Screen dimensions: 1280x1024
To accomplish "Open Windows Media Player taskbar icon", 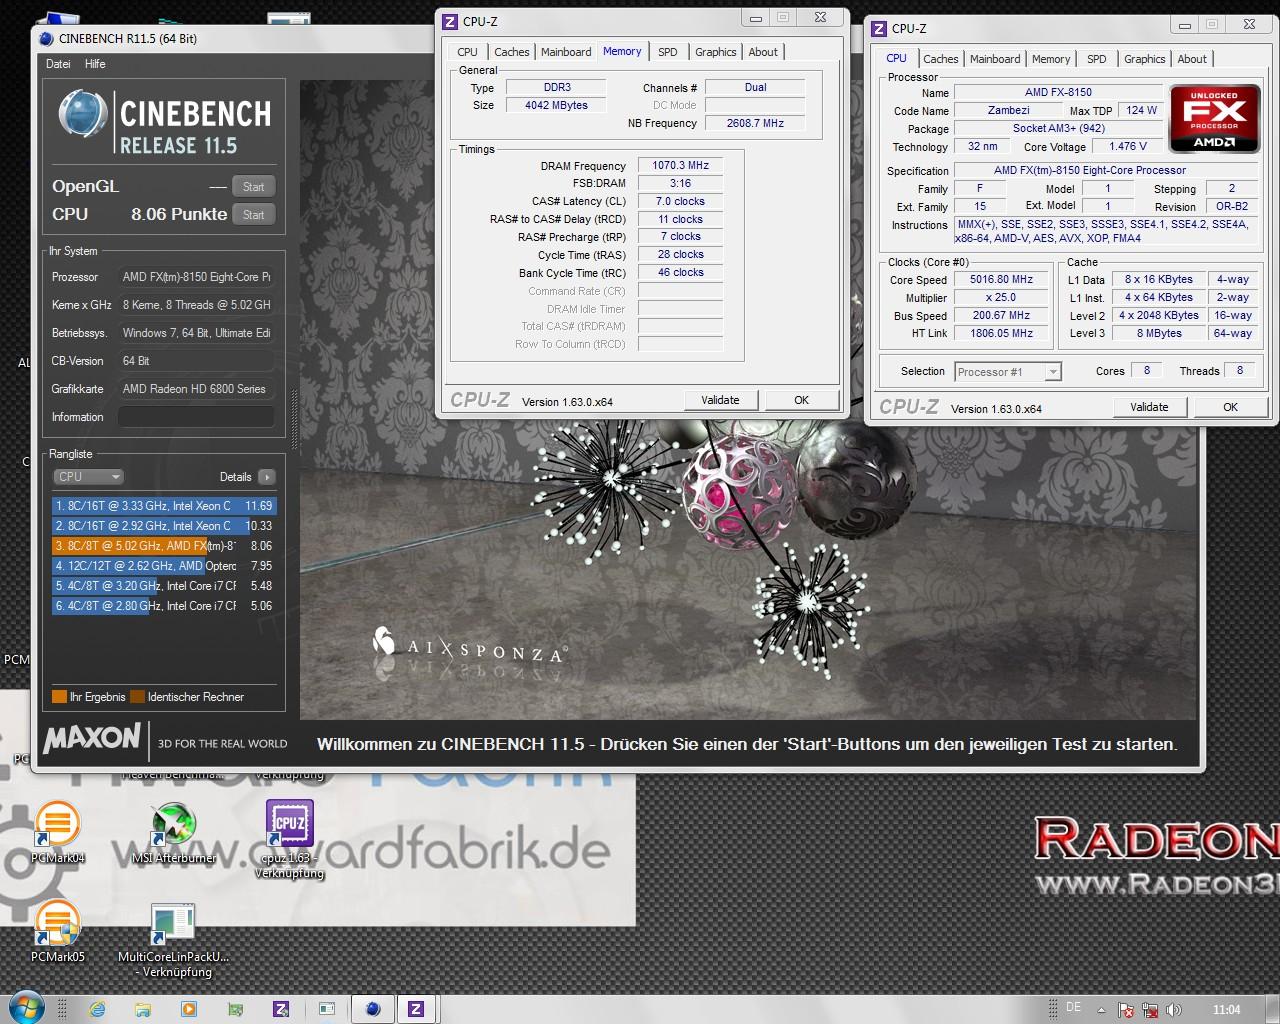I will point(189,1009).
